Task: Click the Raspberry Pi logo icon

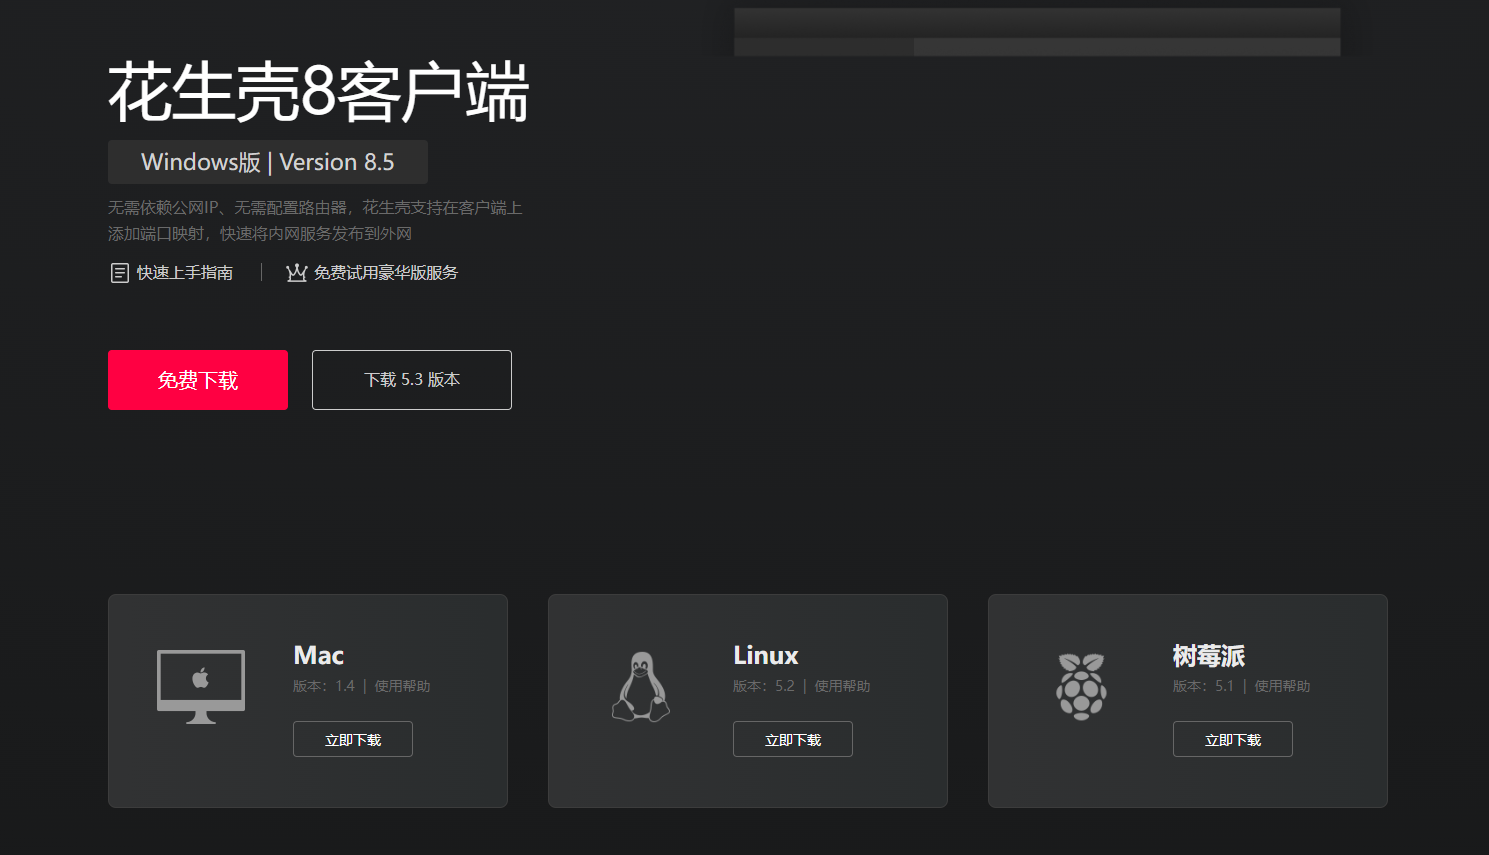Action: 1081,687
